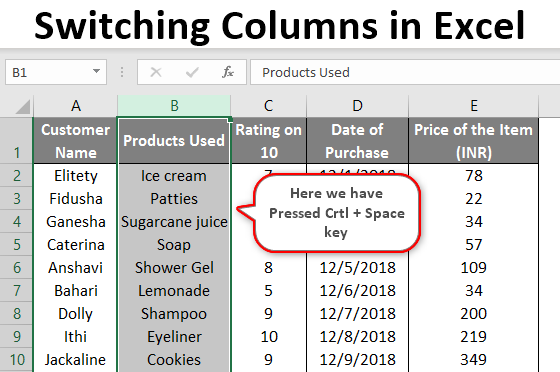Image resolution: width=560 pixels, height=372 pixels.
Task: Click the Enter checkmark icon in formula bar
Action: [x=192, y=72]
